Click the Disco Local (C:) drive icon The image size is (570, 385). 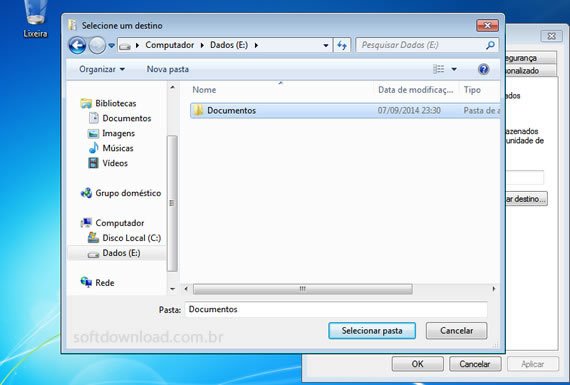tap(93, 238)
